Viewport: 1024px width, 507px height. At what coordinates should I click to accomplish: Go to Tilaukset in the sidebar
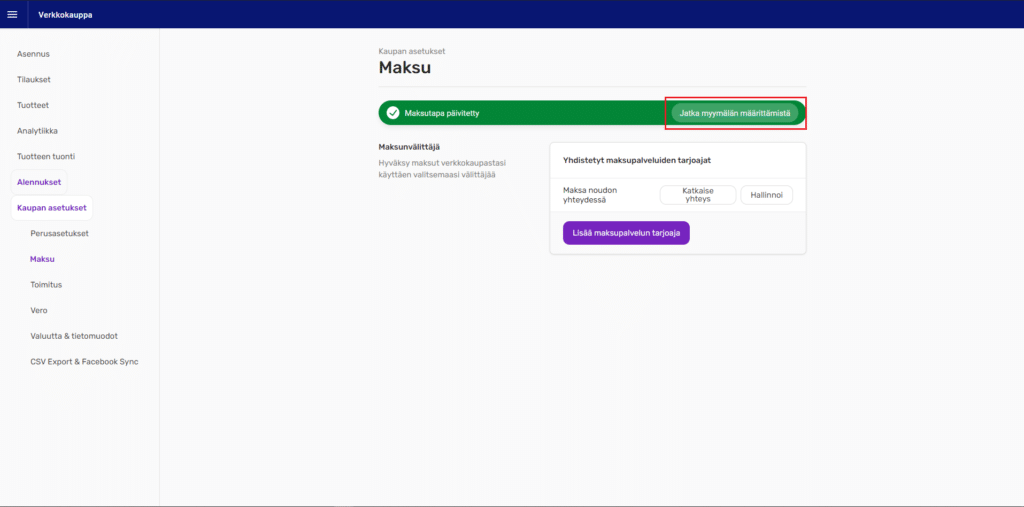point(34,79)
